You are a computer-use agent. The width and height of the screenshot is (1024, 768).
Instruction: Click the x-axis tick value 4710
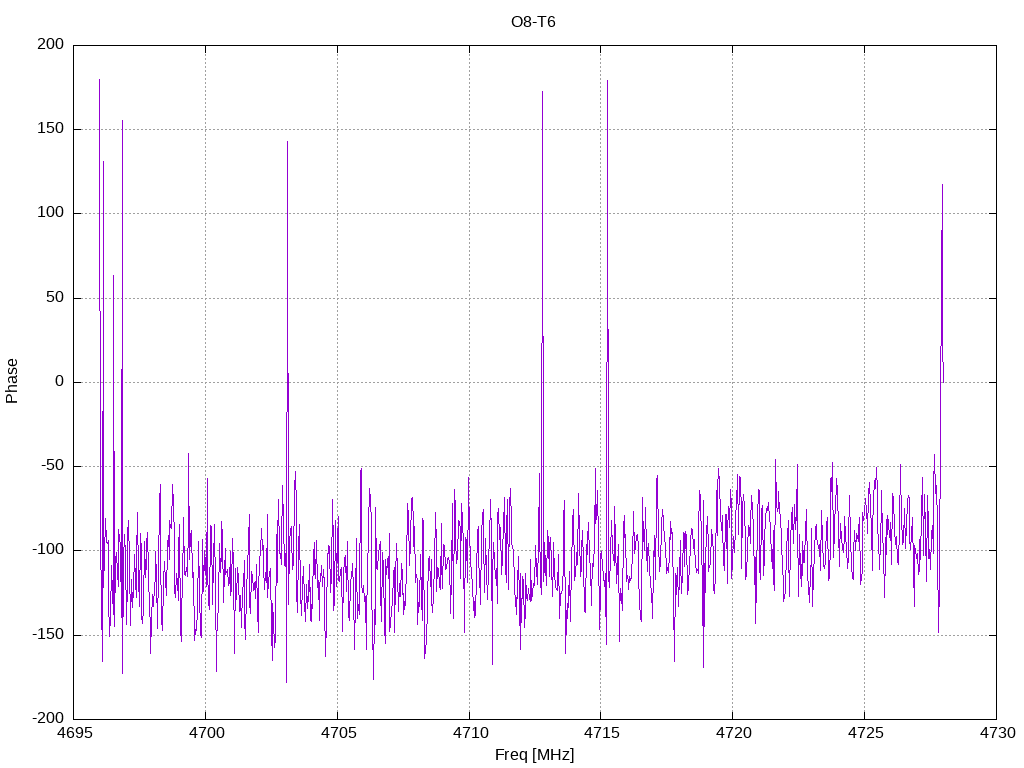pos(470,733)
